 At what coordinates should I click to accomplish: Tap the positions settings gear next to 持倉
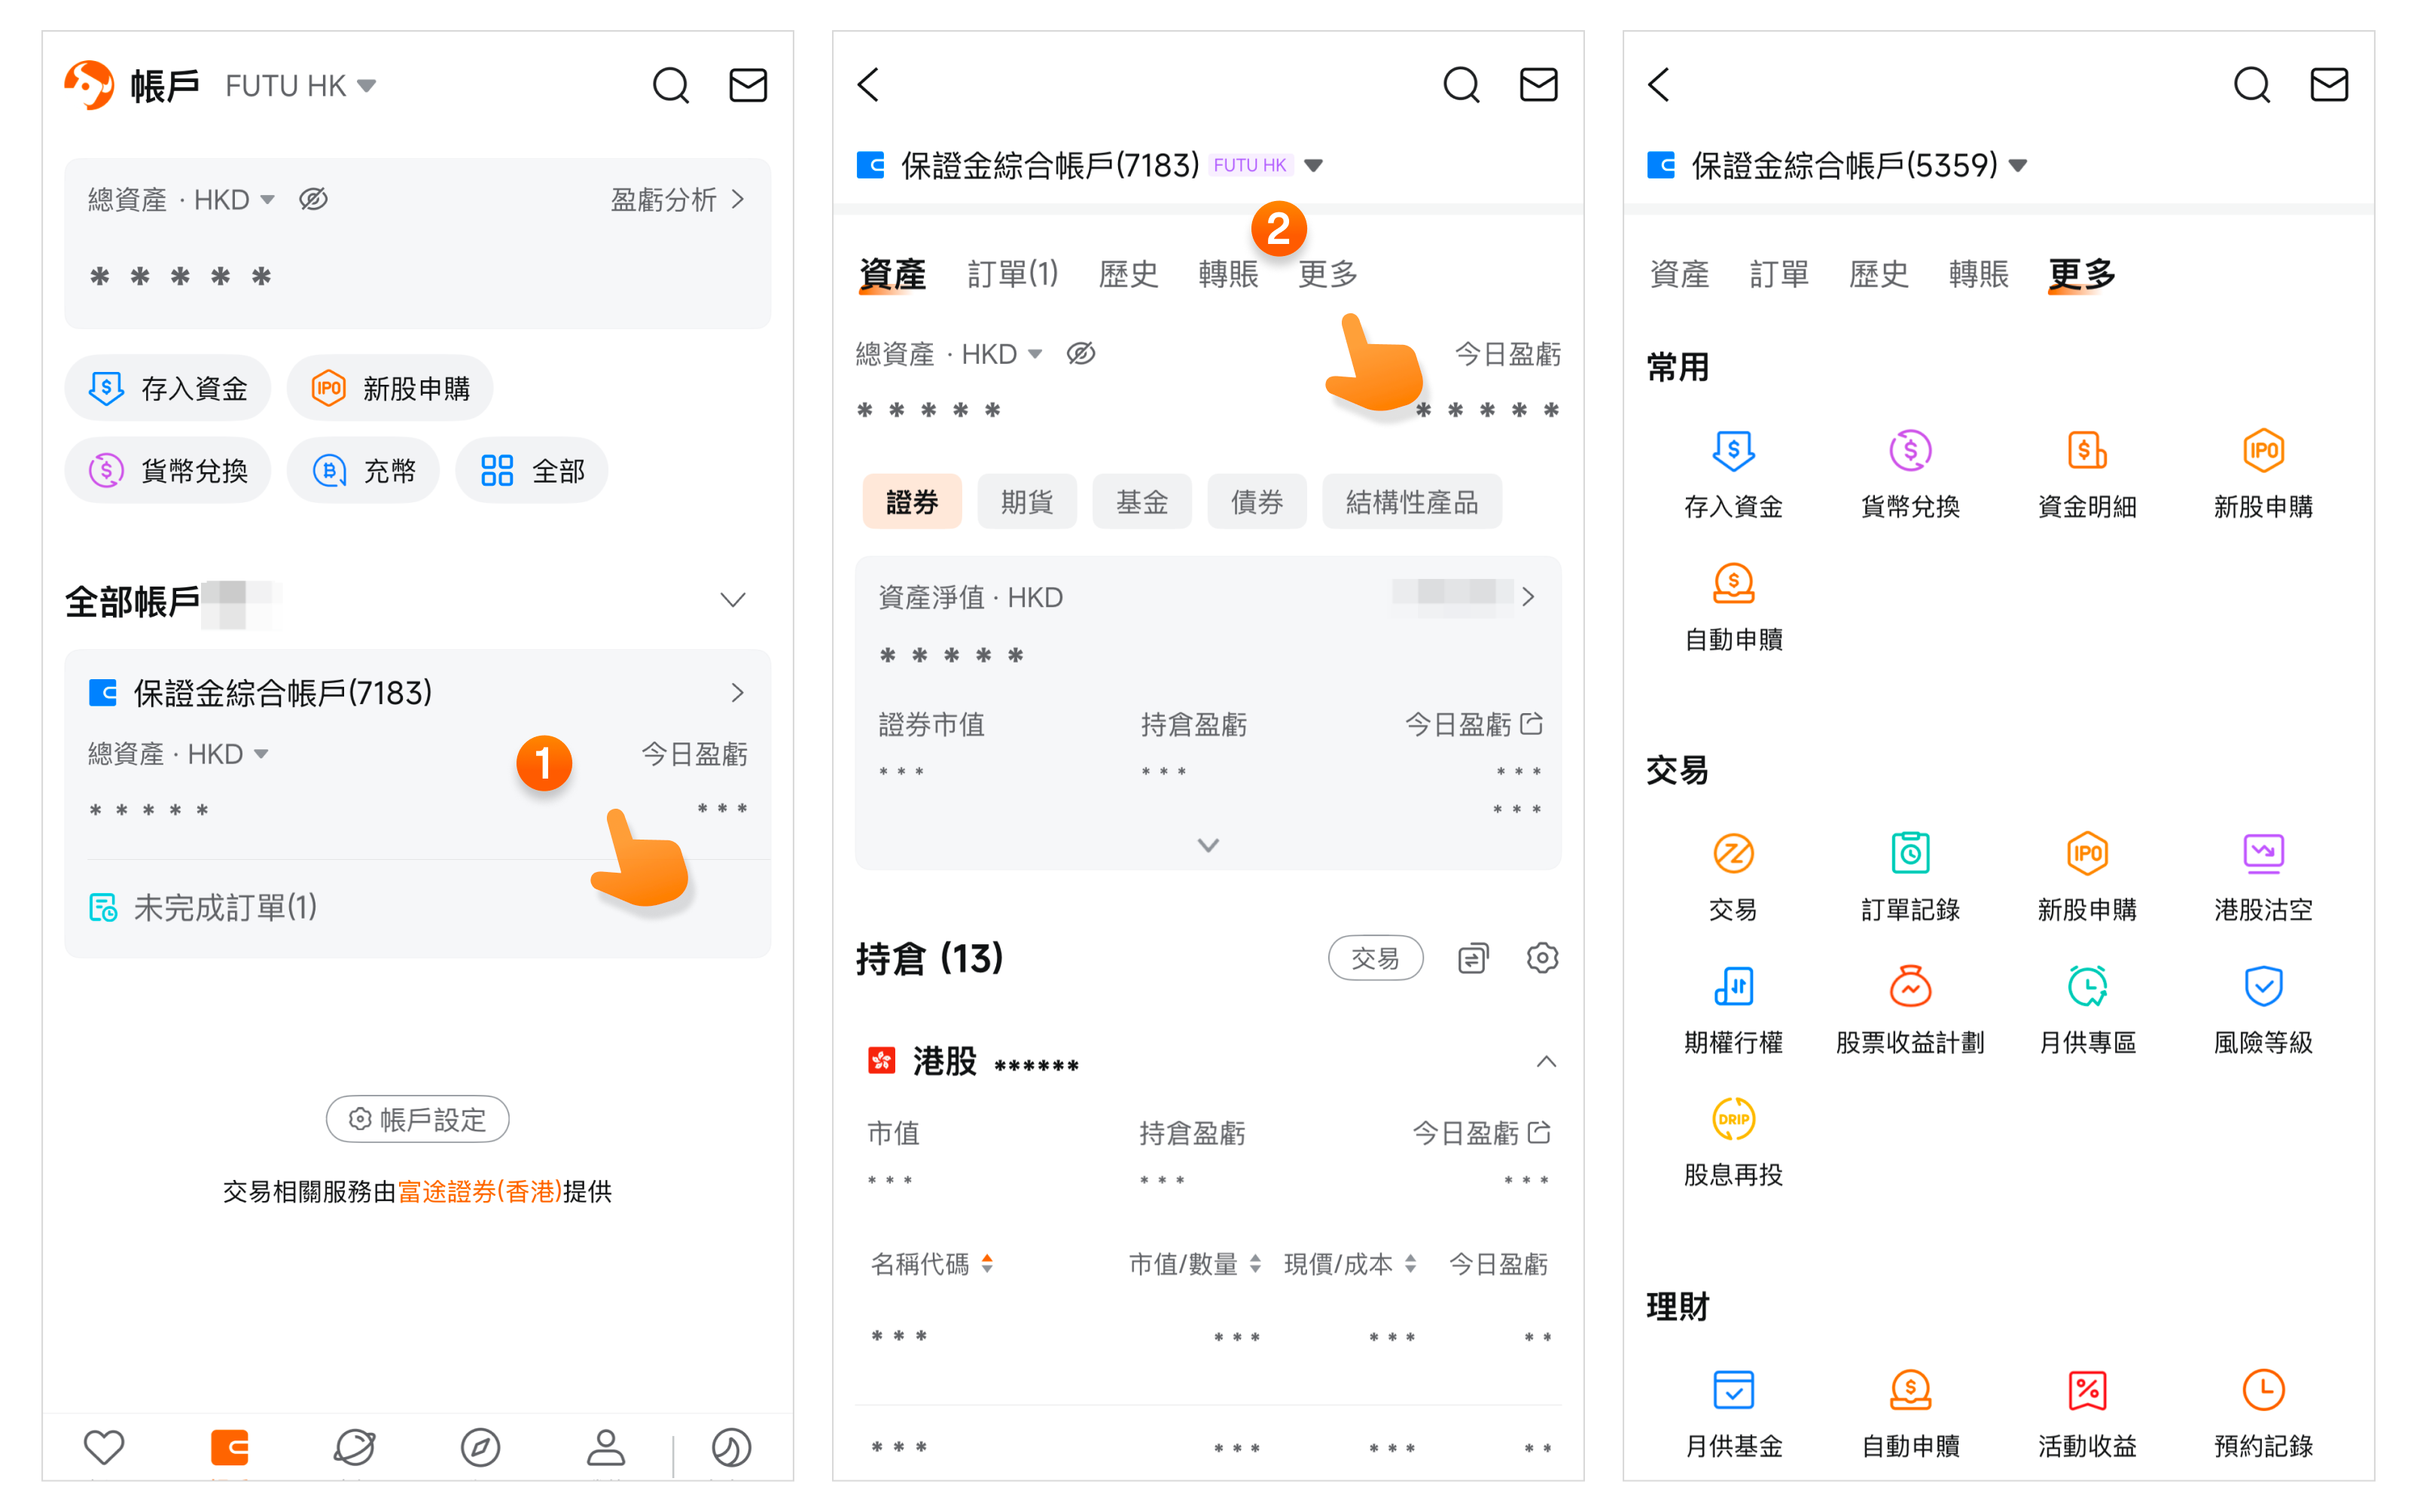click(1541, 958)
